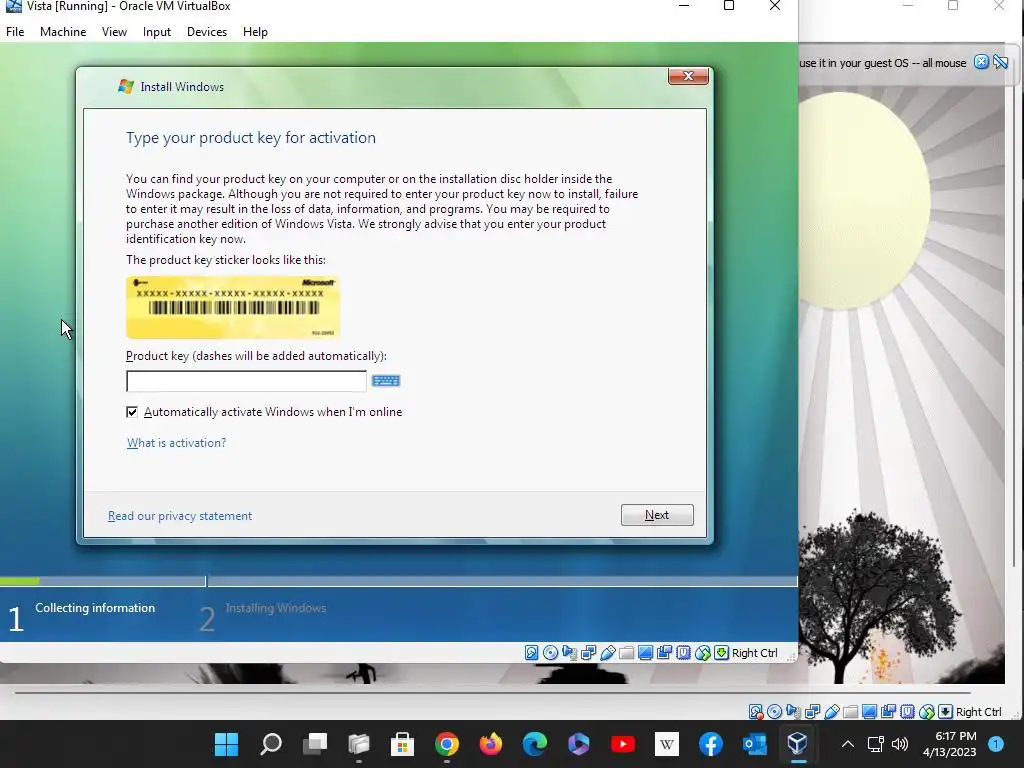Click into the Product key input field
This screenshot has width=1024, height=768.
246,381
